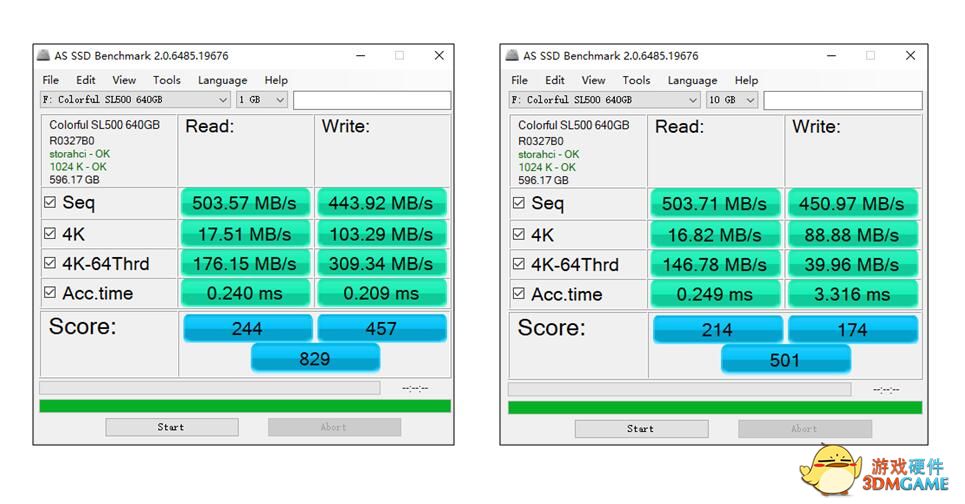Open drive selector dropdown in left window
The width and height of the screenshot is (965, 504).
(x=135, y=99)
